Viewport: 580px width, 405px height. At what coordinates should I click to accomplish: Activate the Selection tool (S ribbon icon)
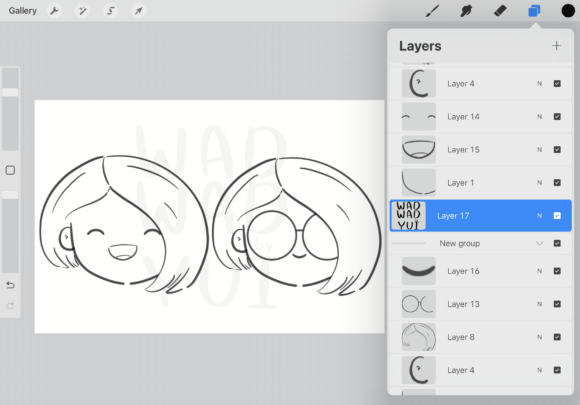(x=110, y=11)
